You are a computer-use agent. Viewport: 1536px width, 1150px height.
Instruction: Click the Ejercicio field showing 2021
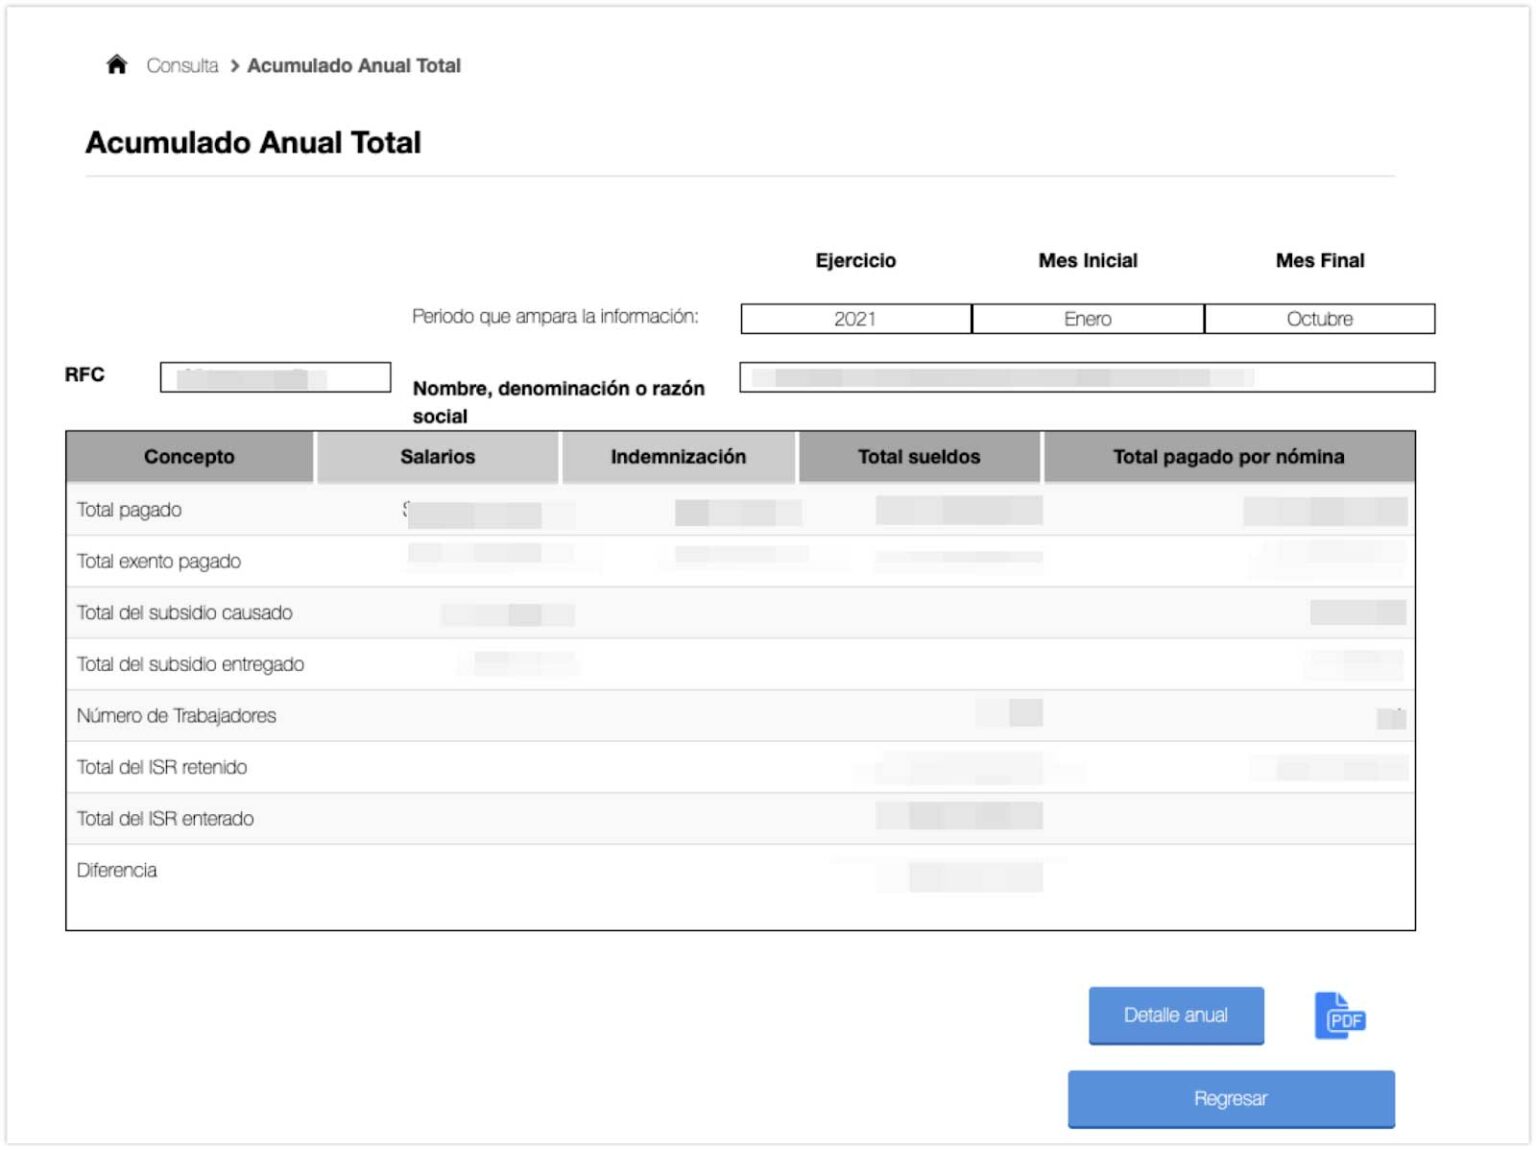(855, 319)
